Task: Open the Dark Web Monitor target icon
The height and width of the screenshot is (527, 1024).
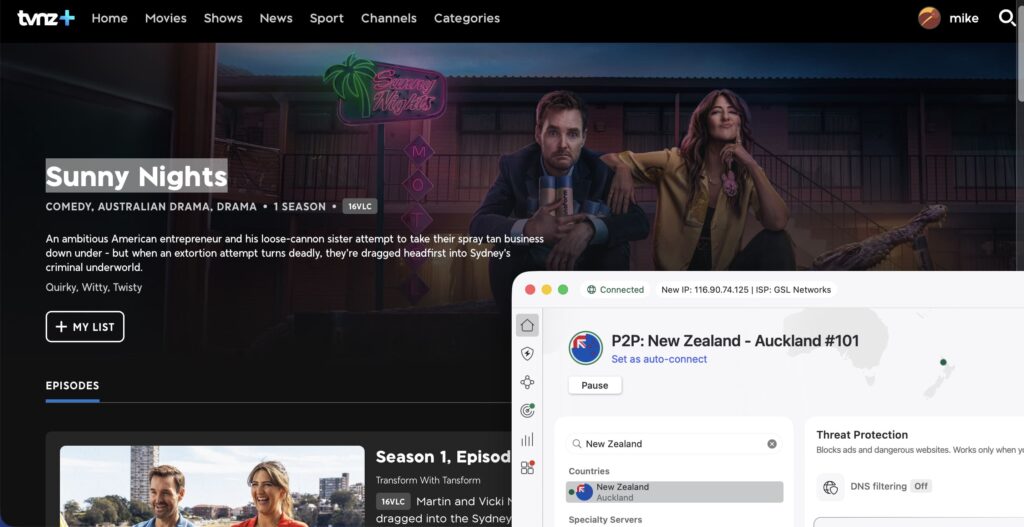Action: [x=527, y=411]
